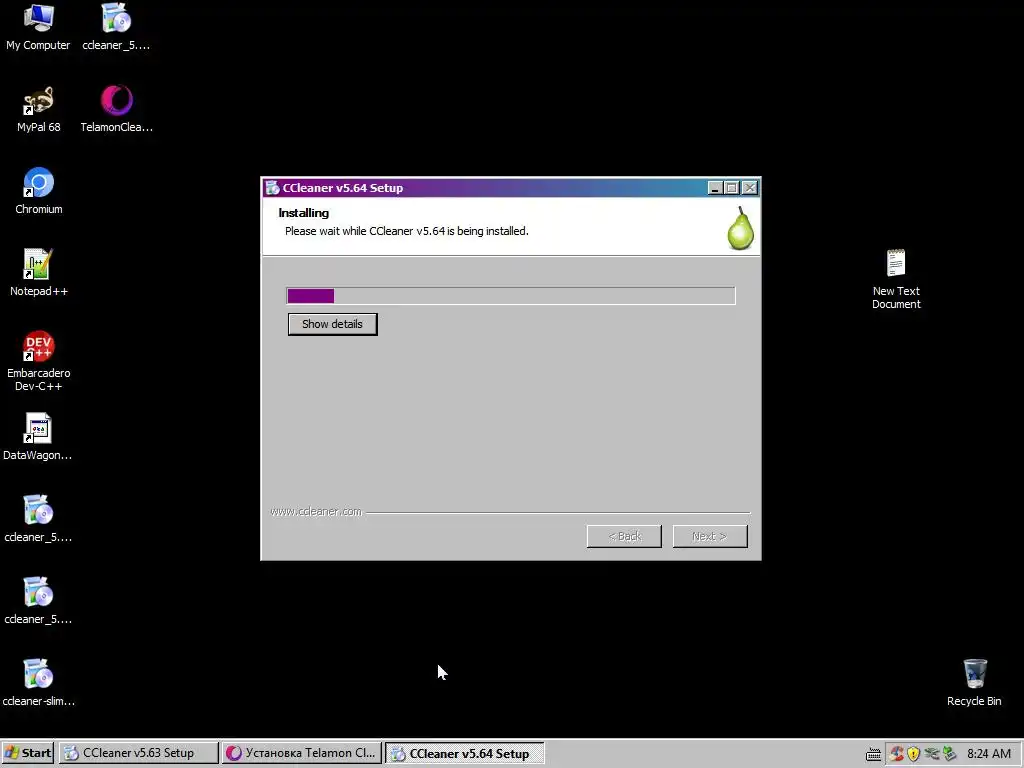Open the on-screen keyboard tray icon
Image resolution: width=1024 pixels, height=768 pixels.
click(873, 754)
